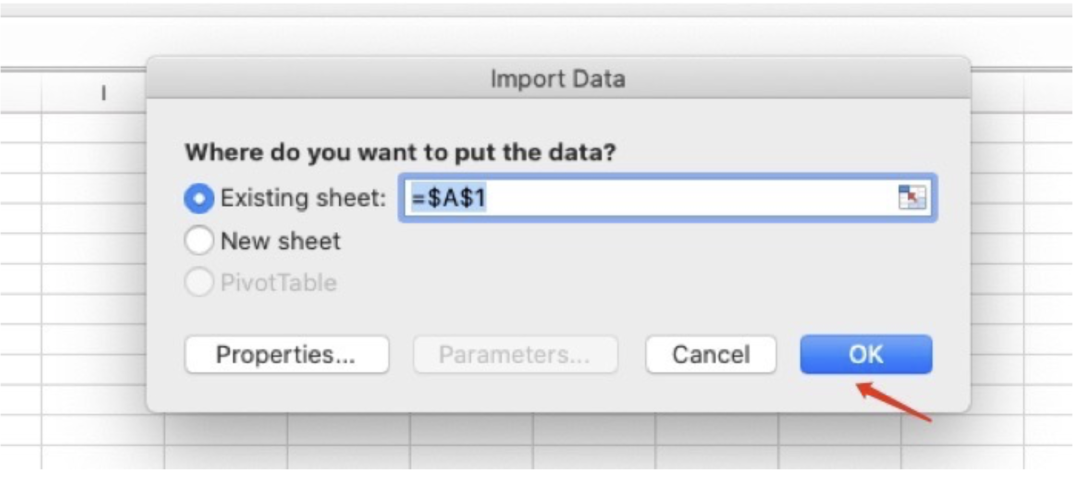Select the Existing sheet radio button

(199, 199)
